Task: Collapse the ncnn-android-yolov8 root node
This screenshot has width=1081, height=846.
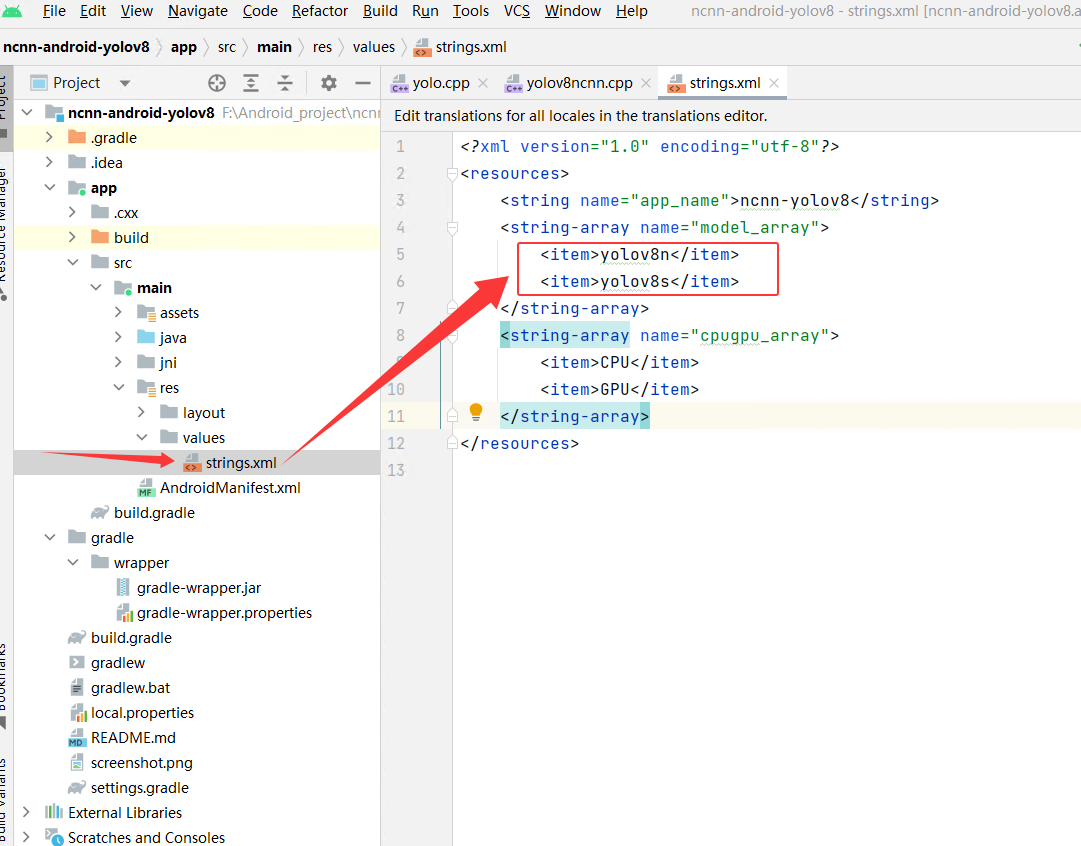Action: [x=27, y=112]
